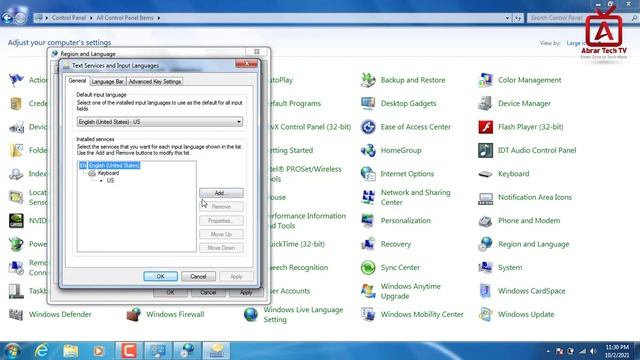Expand All Control Panel Items breadcrumb arrow
The image size is (640, 360).
click(159, 18)
